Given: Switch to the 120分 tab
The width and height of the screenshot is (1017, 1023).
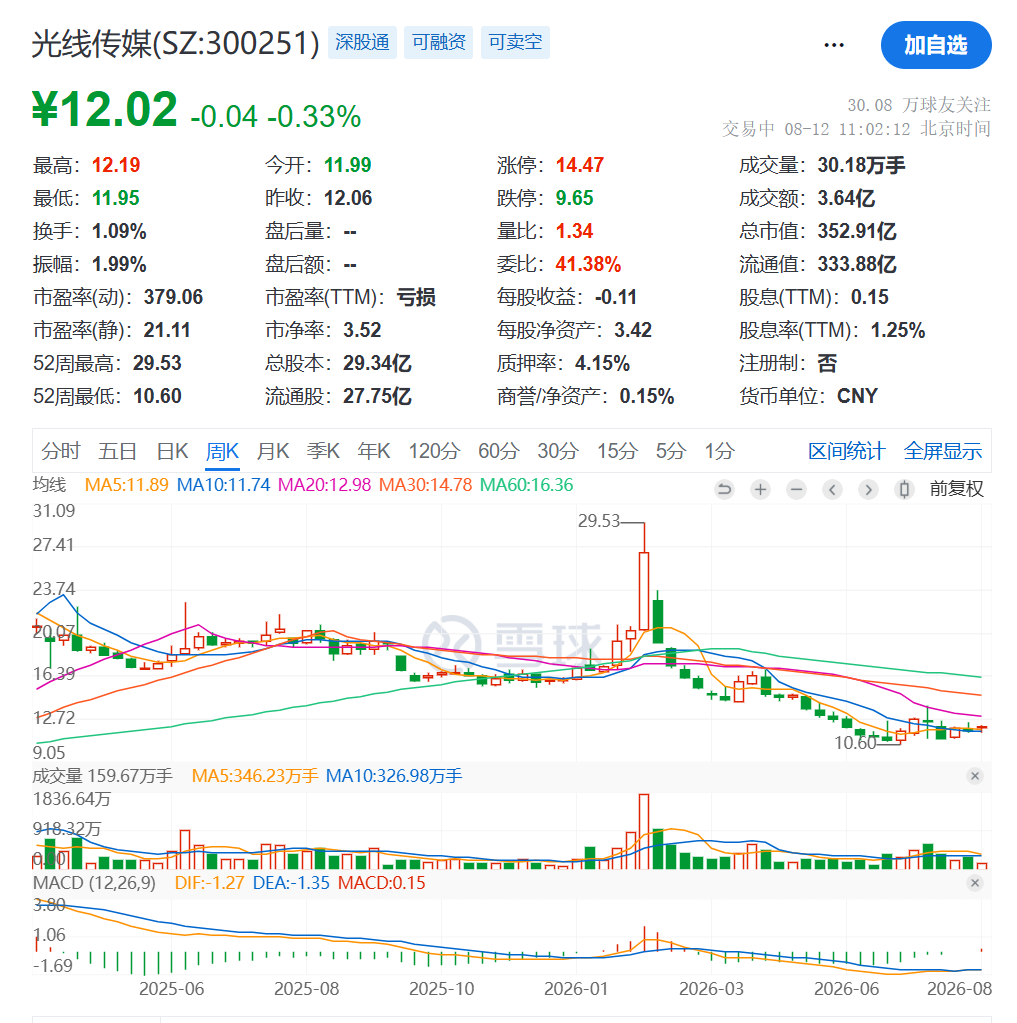Looking at the screenshot, I should pyautogui.click(x=434, y=451).
